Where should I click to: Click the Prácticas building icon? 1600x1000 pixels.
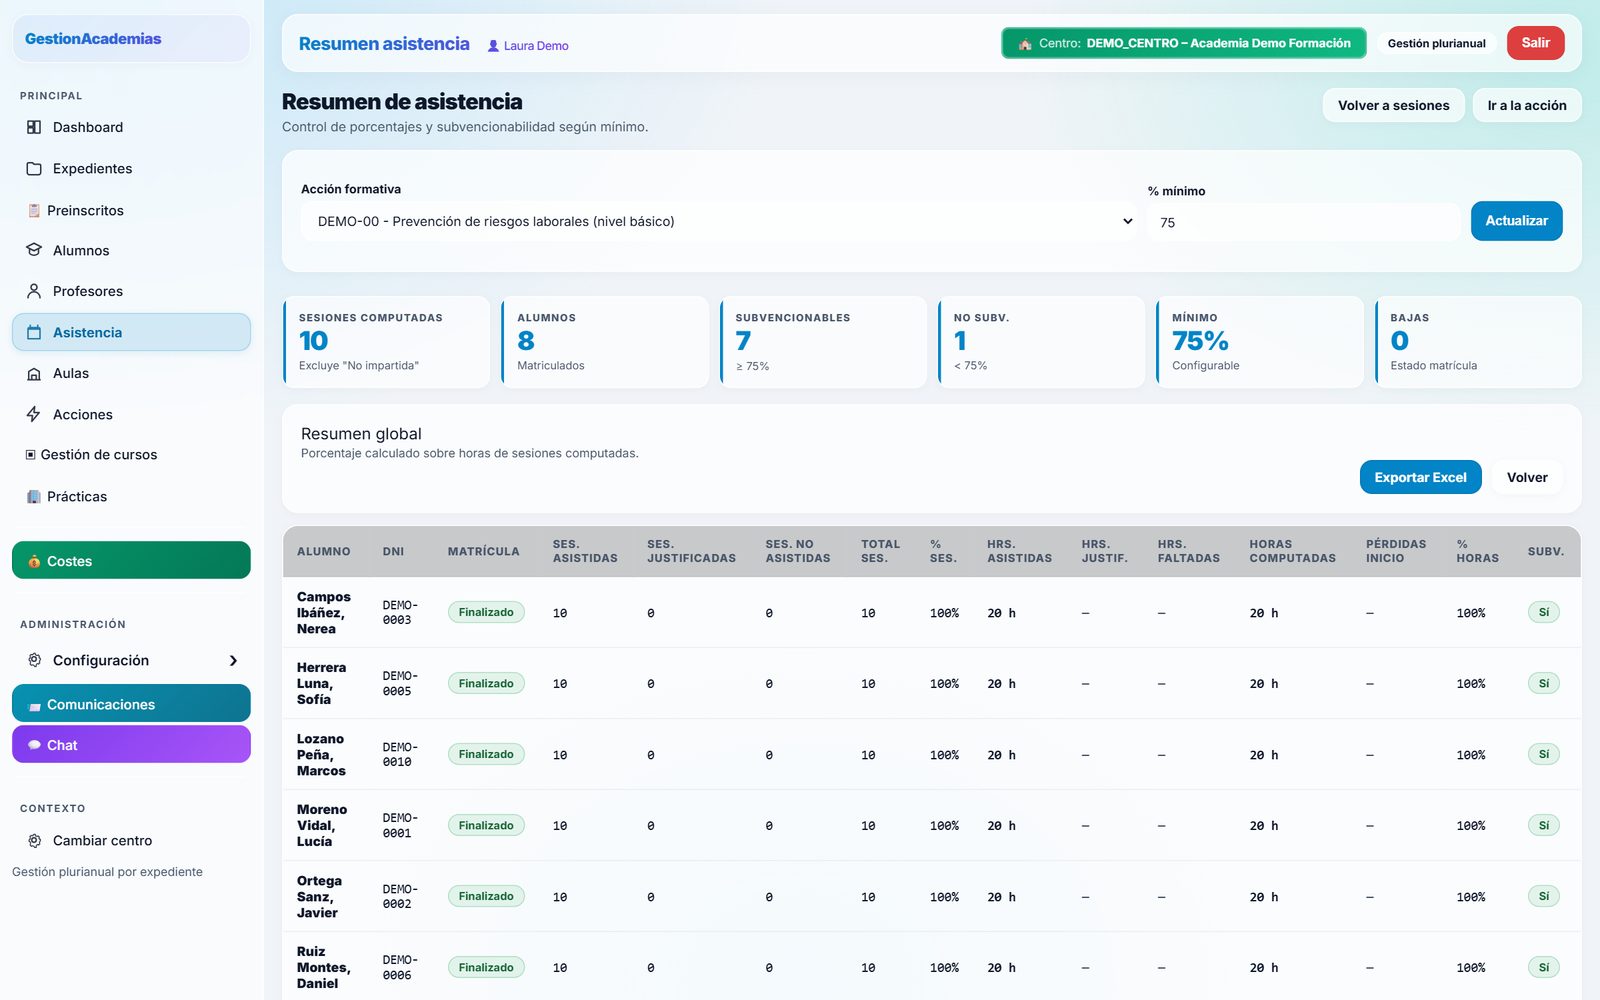[34, 496]
